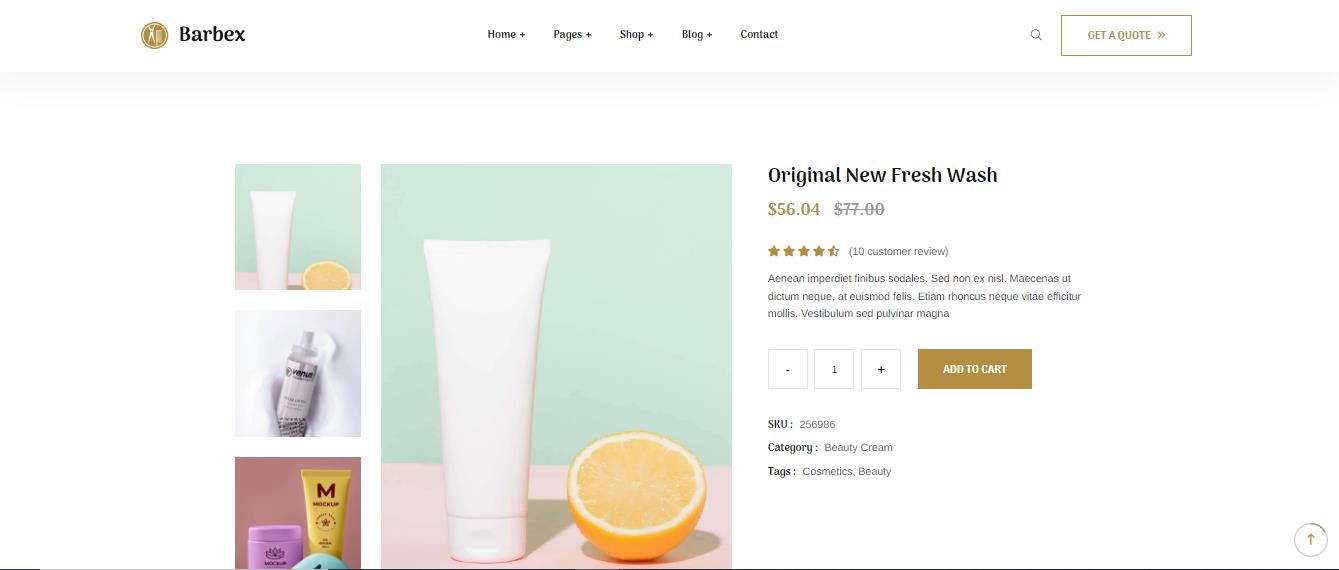Click the Cosmetics tag link
1339x570 pixels.
(x=827, y=472)
